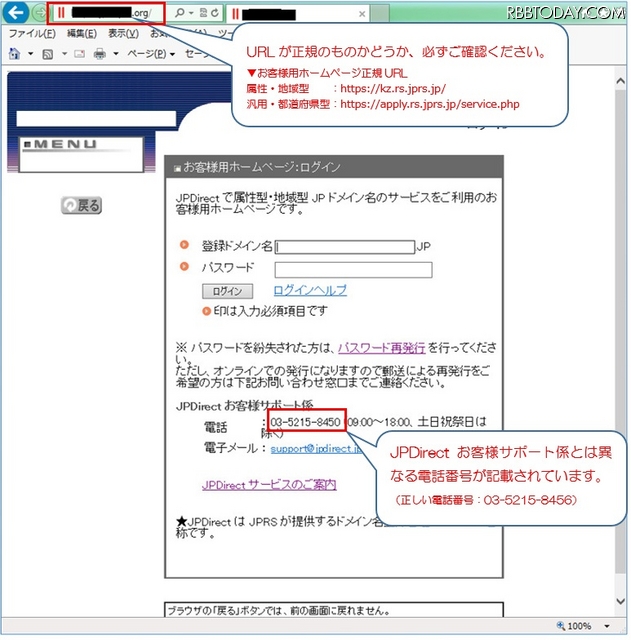The image size is (631, 640).
Task: Expand the Home button dropdown arrow
Action: click(x=30, y=53)
